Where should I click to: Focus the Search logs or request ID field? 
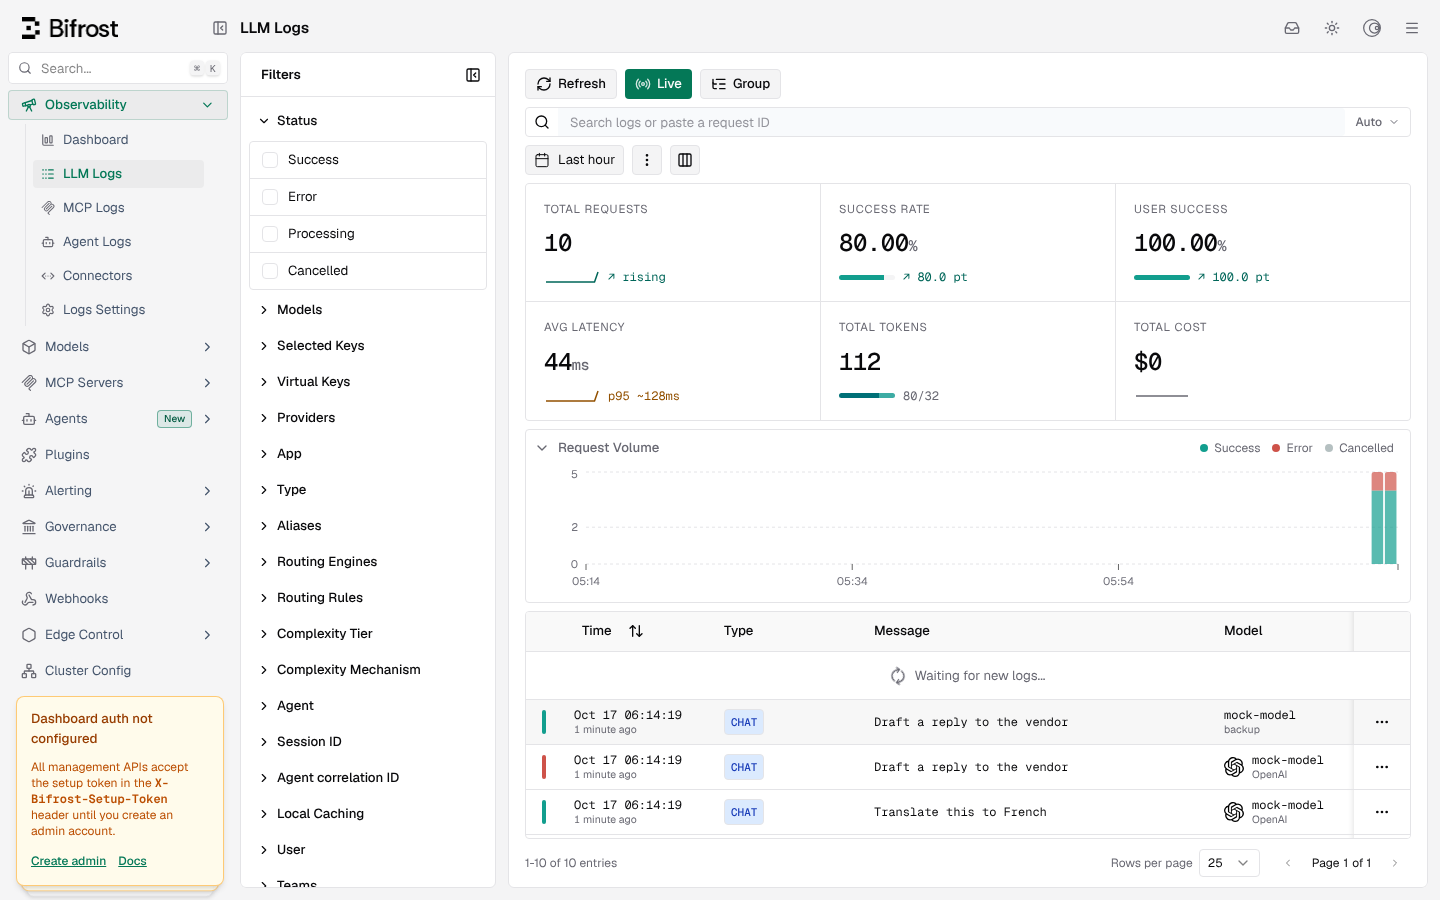[x=950, y=122]
